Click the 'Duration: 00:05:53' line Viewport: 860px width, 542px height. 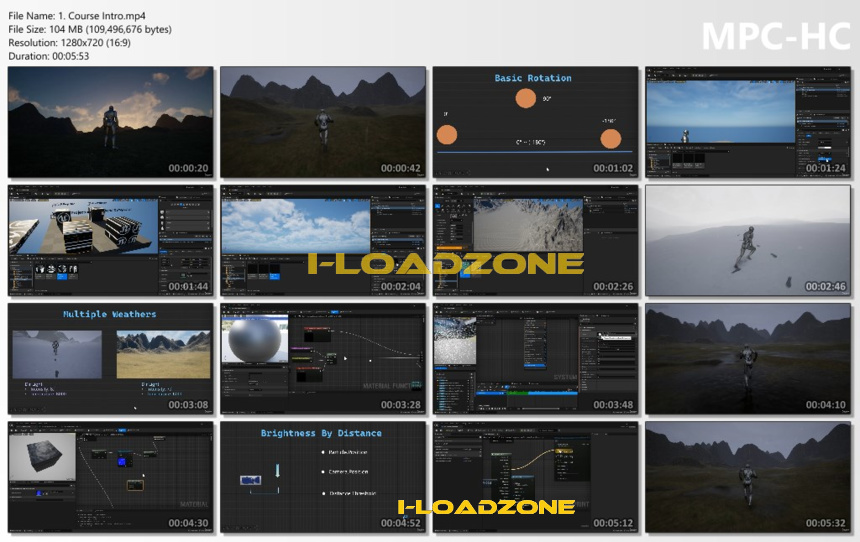click(x=49, y=56)
